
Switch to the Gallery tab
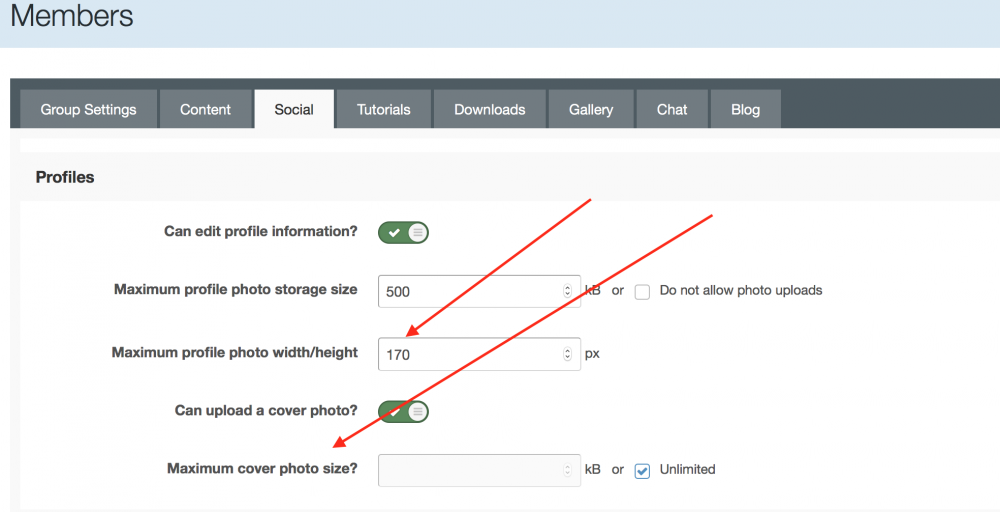[591, 110]
